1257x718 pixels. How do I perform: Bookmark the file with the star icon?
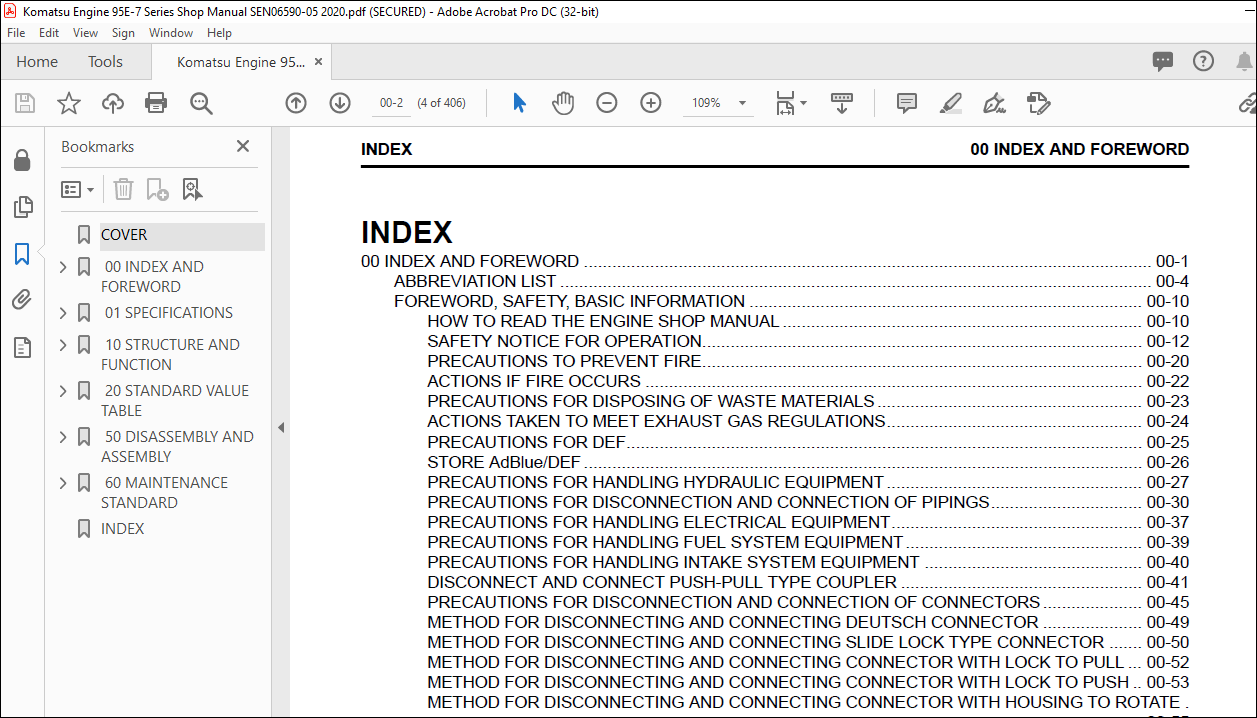click(x=68, y=103)
